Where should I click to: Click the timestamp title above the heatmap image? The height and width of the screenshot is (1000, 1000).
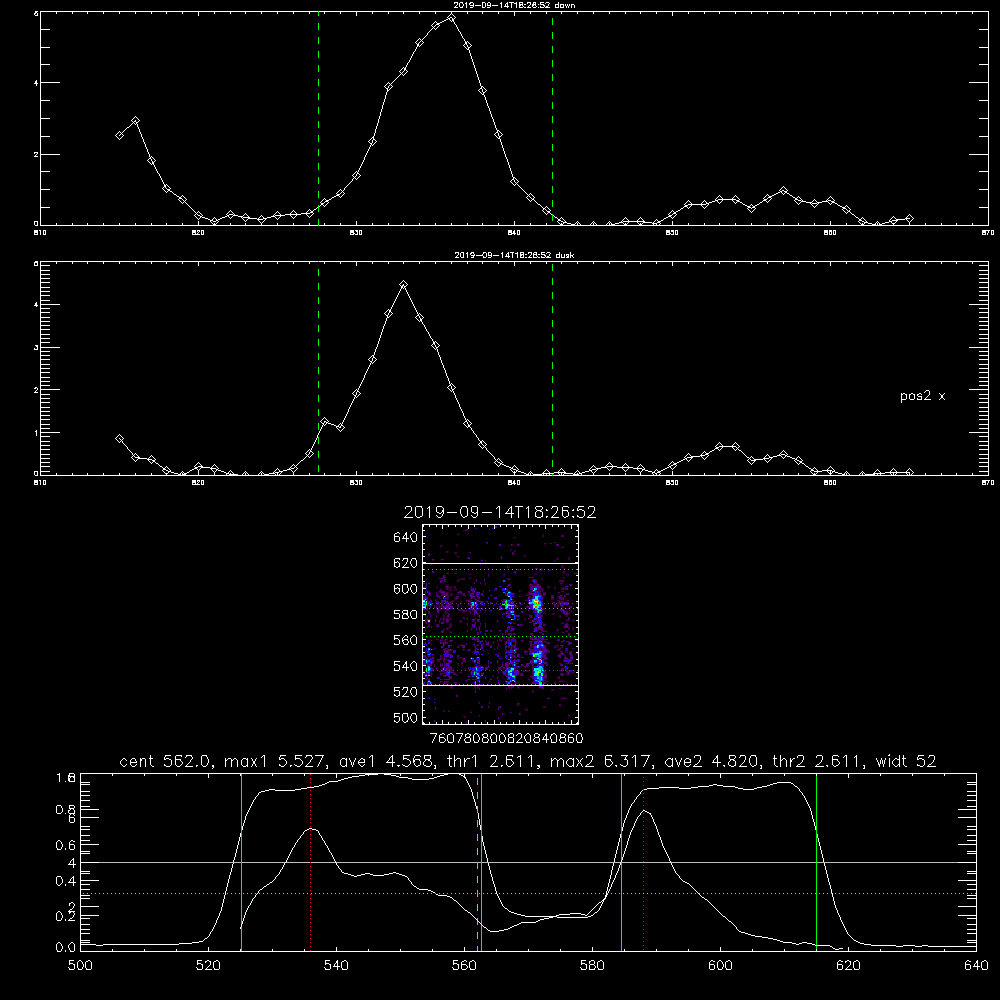coord(500,512)
